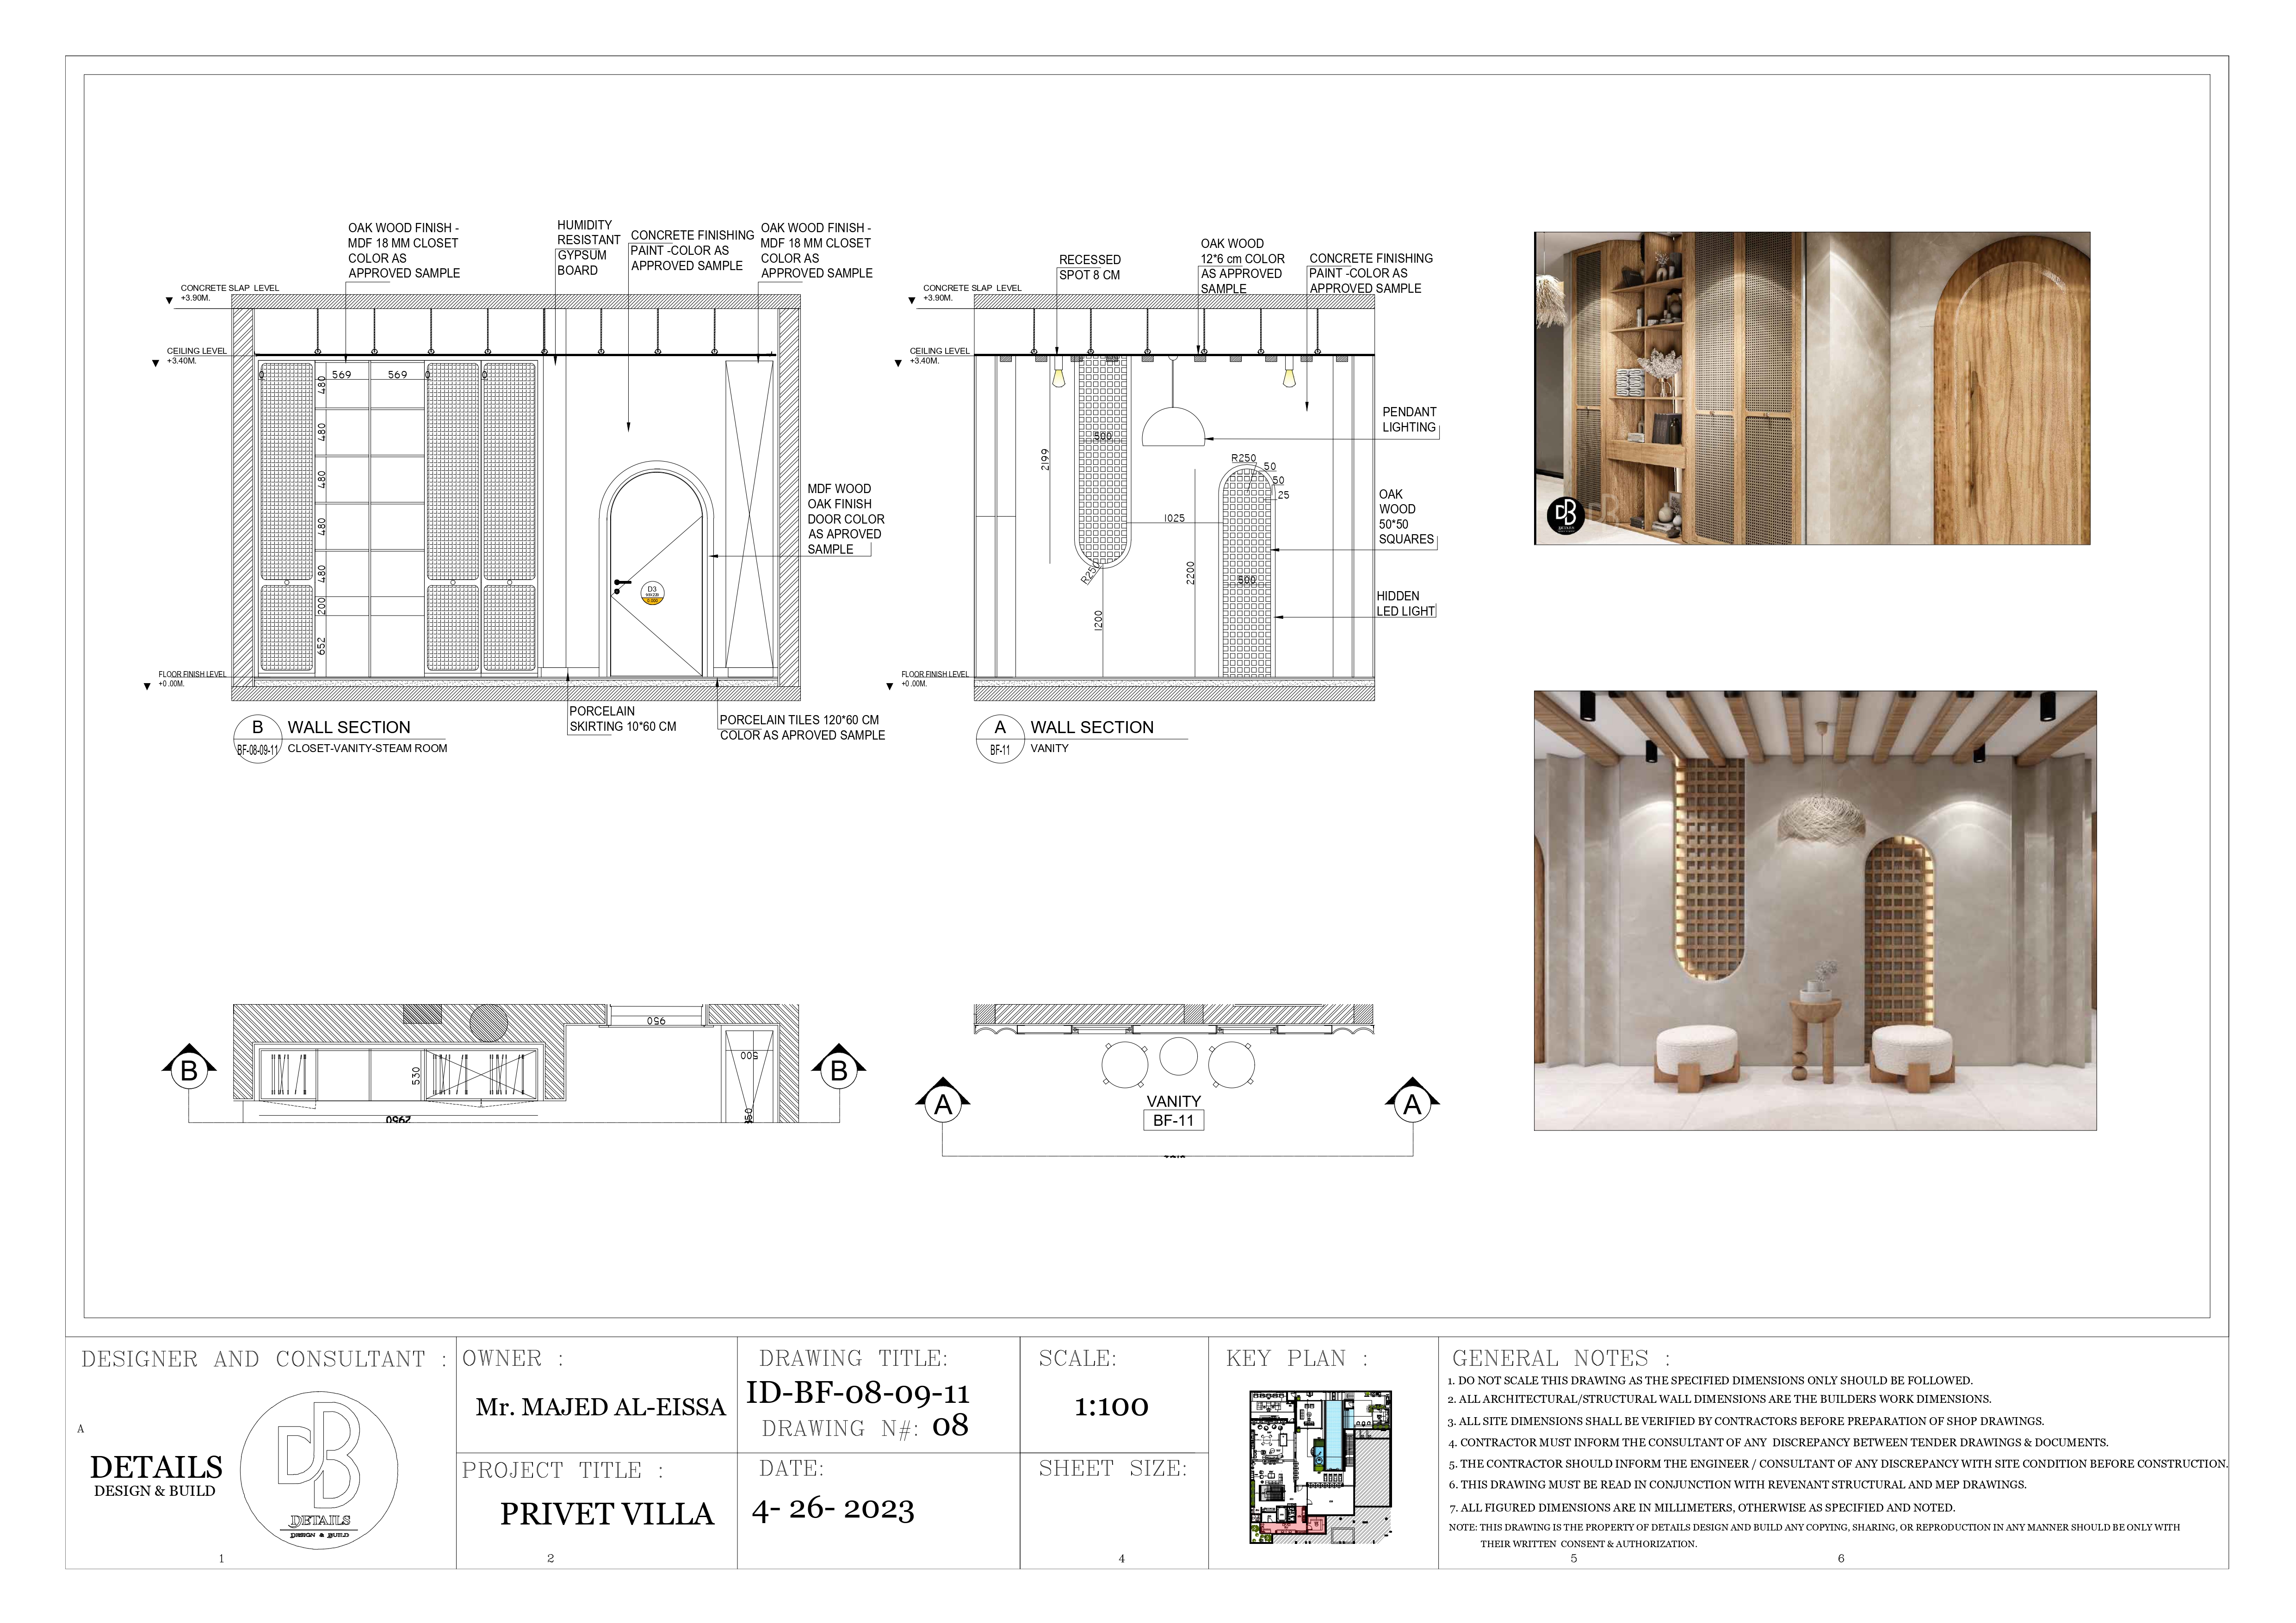This screenshot has width=2296, height=1623.
Task: Select the scale value 1:100
Action: (1111, 1407)
